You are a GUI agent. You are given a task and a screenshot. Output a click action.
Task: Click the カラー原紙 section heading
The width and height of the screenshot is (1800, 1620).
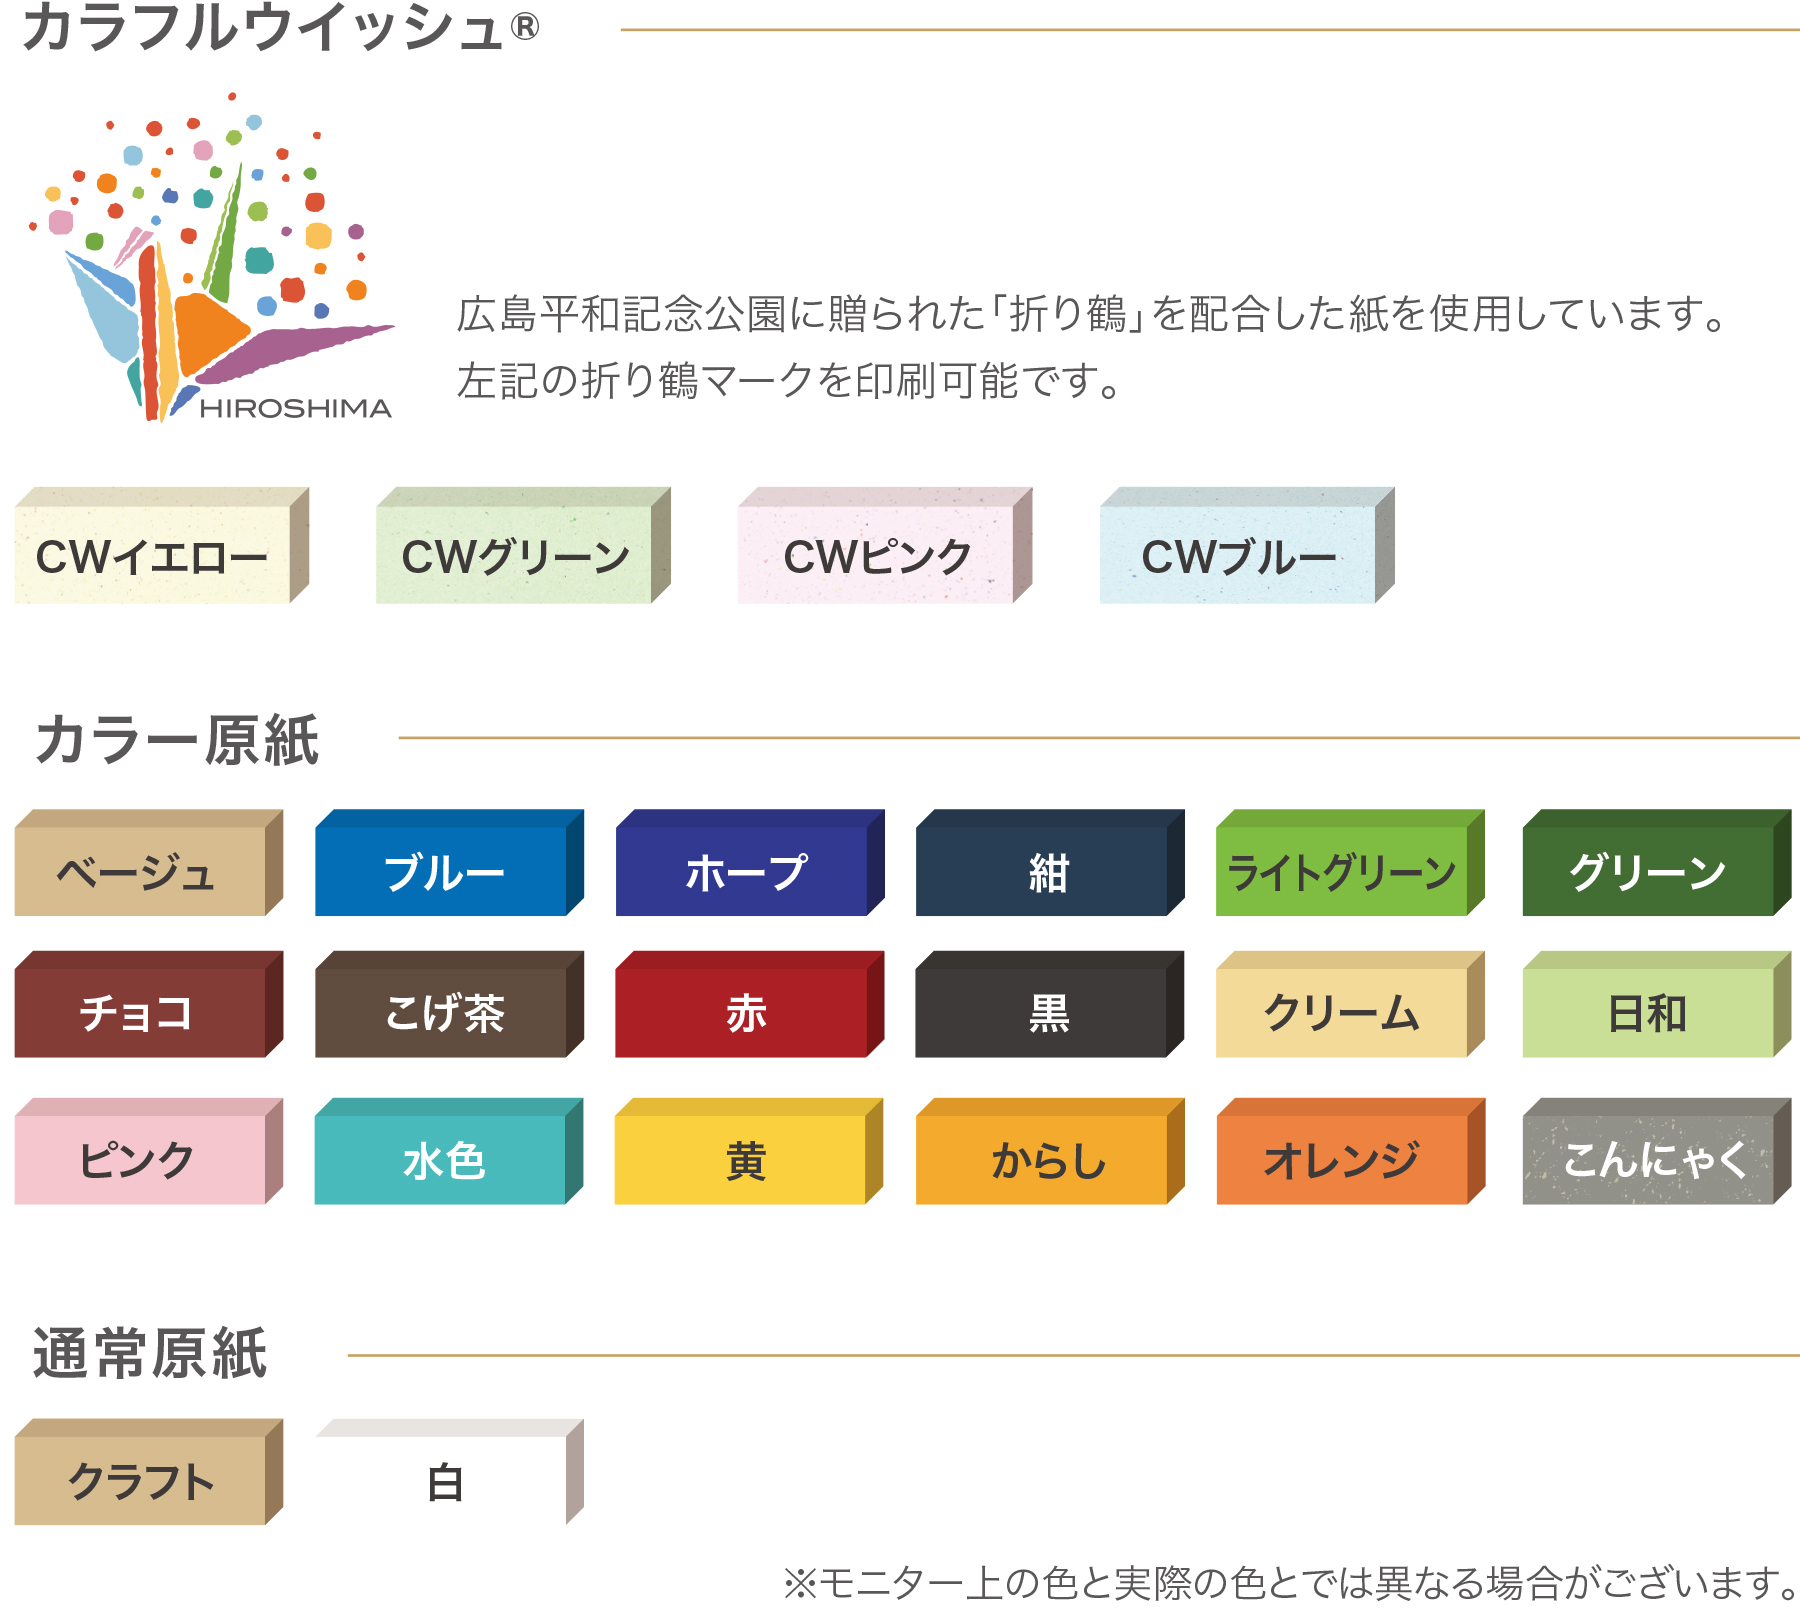pyautogui.click(x=177, y=741)
